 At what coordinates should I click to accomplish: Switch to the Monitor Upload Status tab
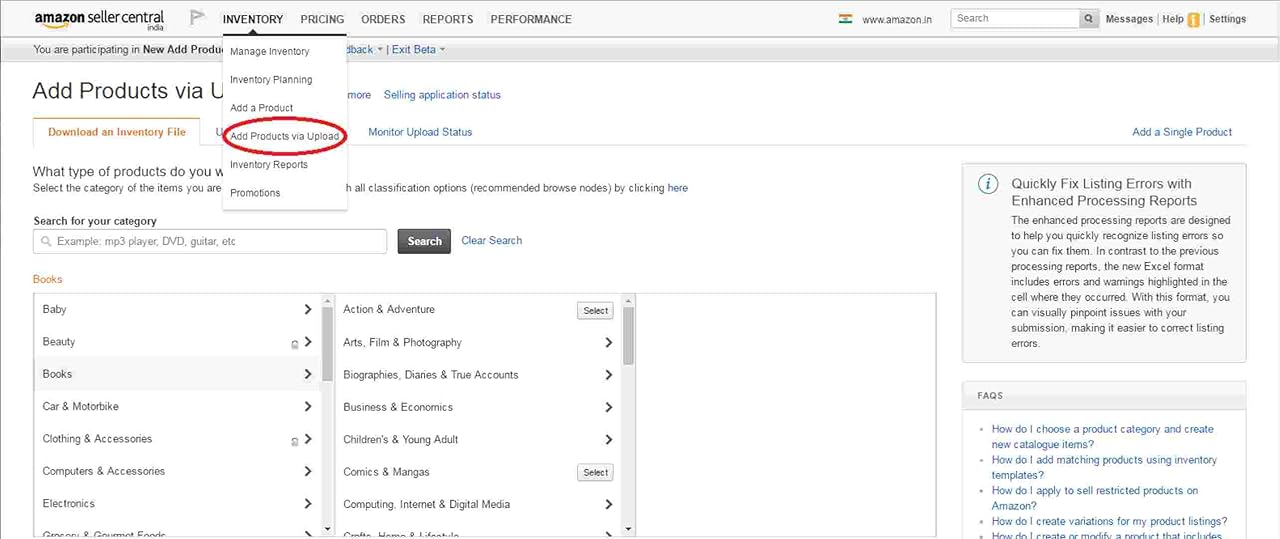point(420,132)
